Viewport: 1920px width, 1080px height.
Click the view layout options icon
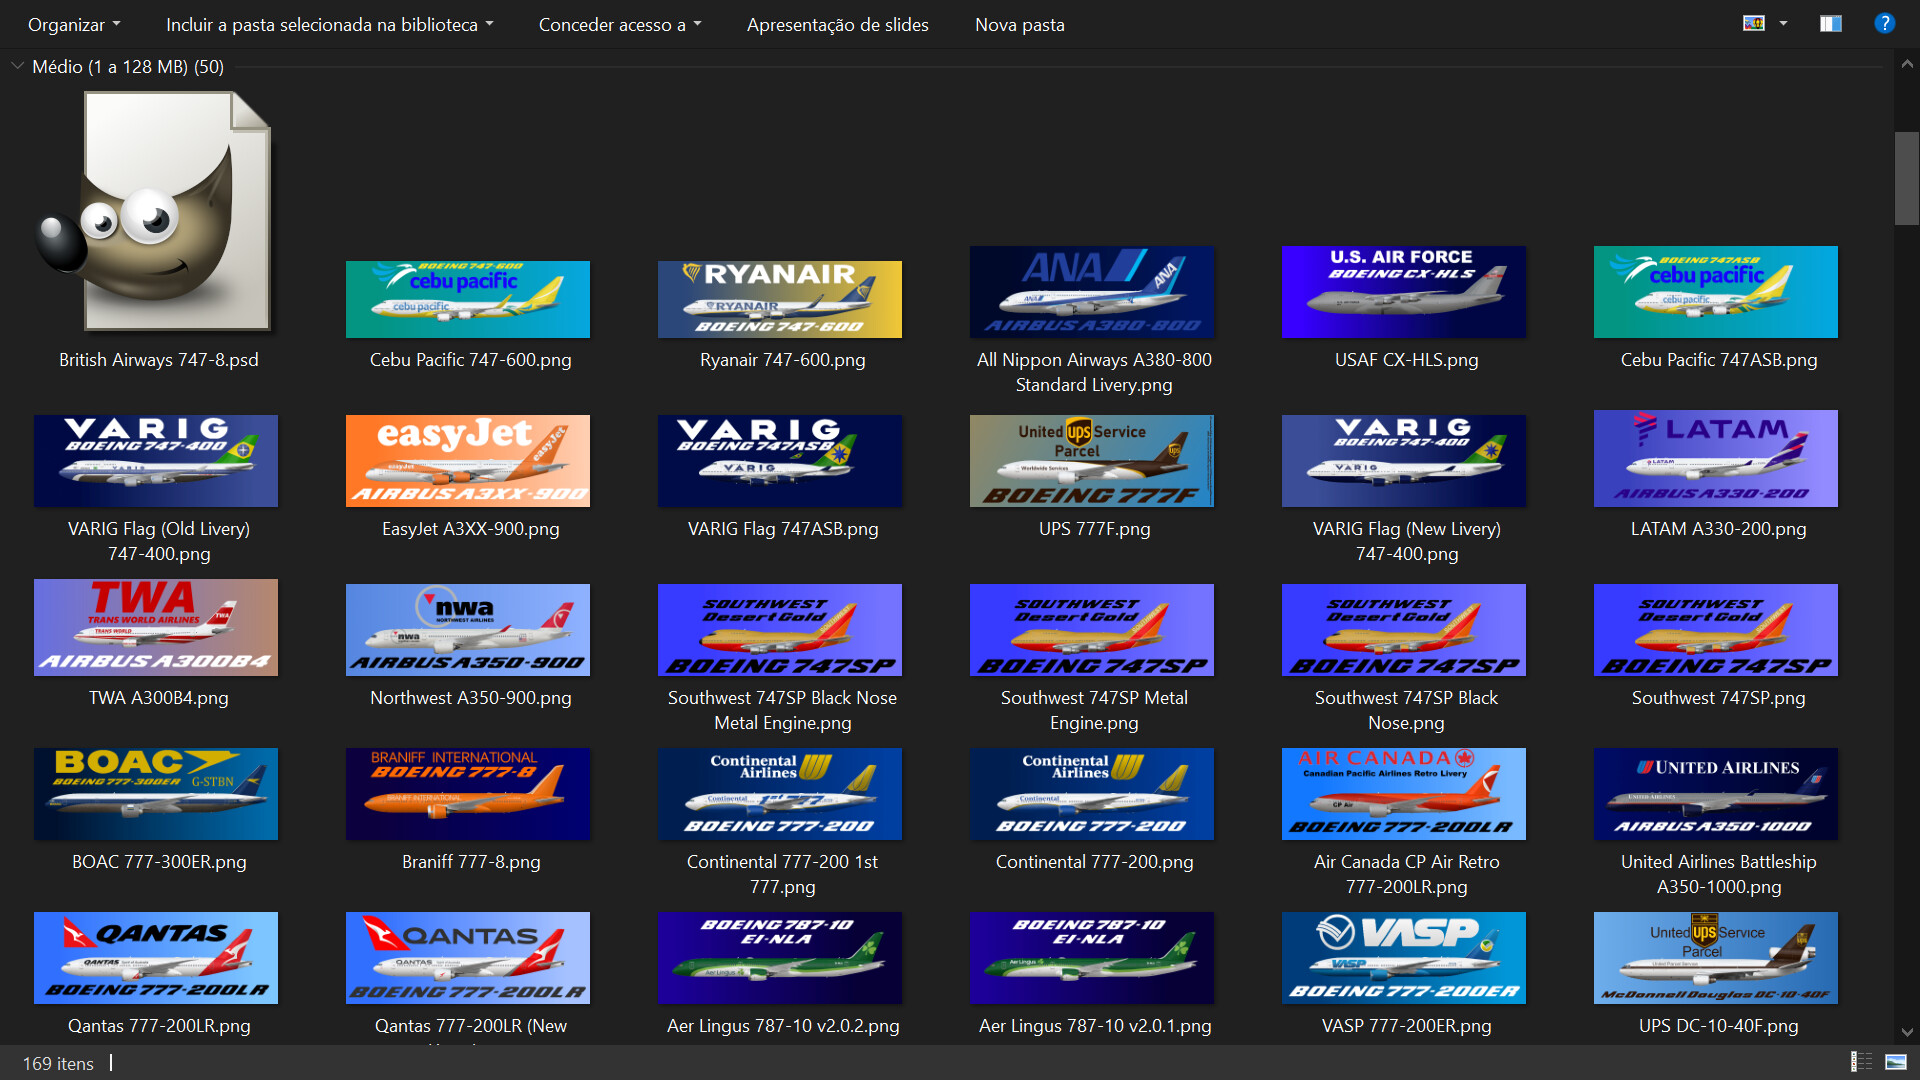coord(1754,23)
